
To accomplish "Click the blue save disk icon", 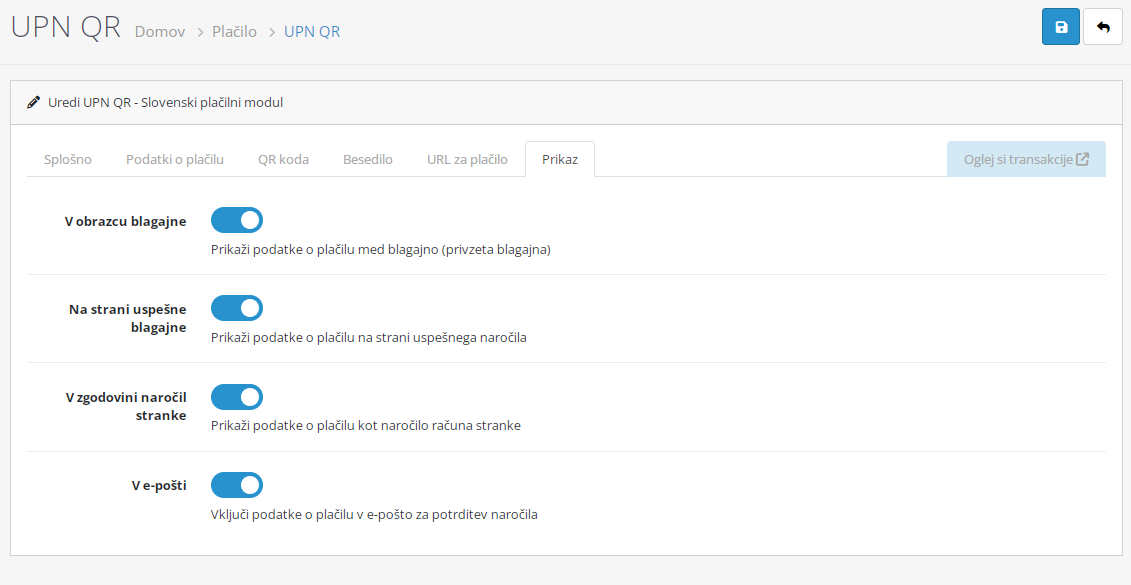I will (1061, 27).
